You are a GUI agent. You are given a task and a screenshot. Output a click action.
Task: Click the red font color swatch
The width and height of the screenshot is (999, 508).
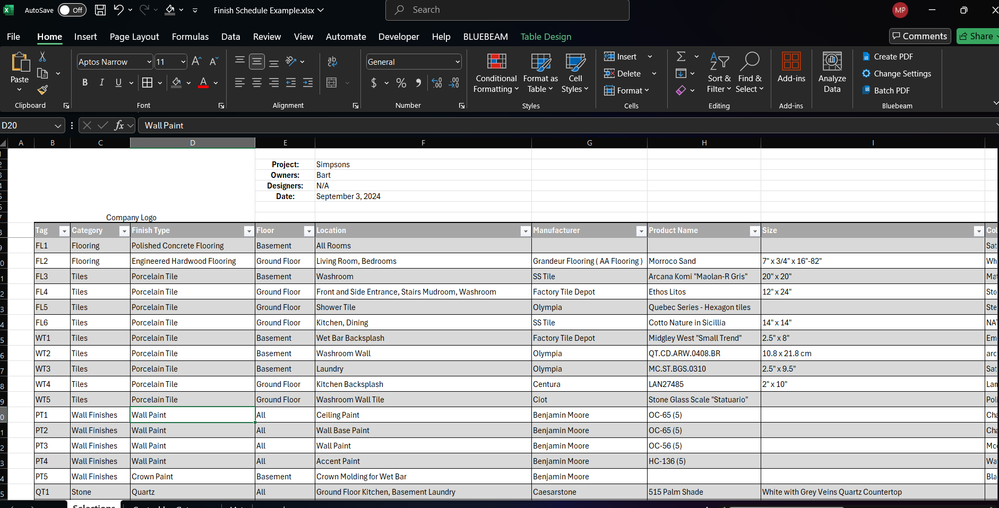(x=203, y=83)
